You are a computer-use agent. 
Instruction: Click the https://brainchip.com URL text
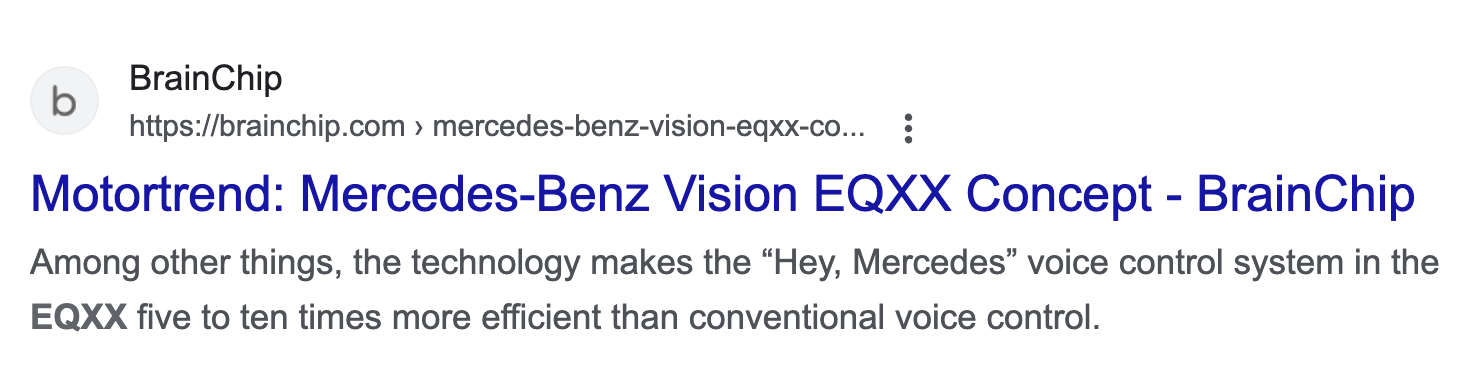pyautogui.click(x=267, y=128)
